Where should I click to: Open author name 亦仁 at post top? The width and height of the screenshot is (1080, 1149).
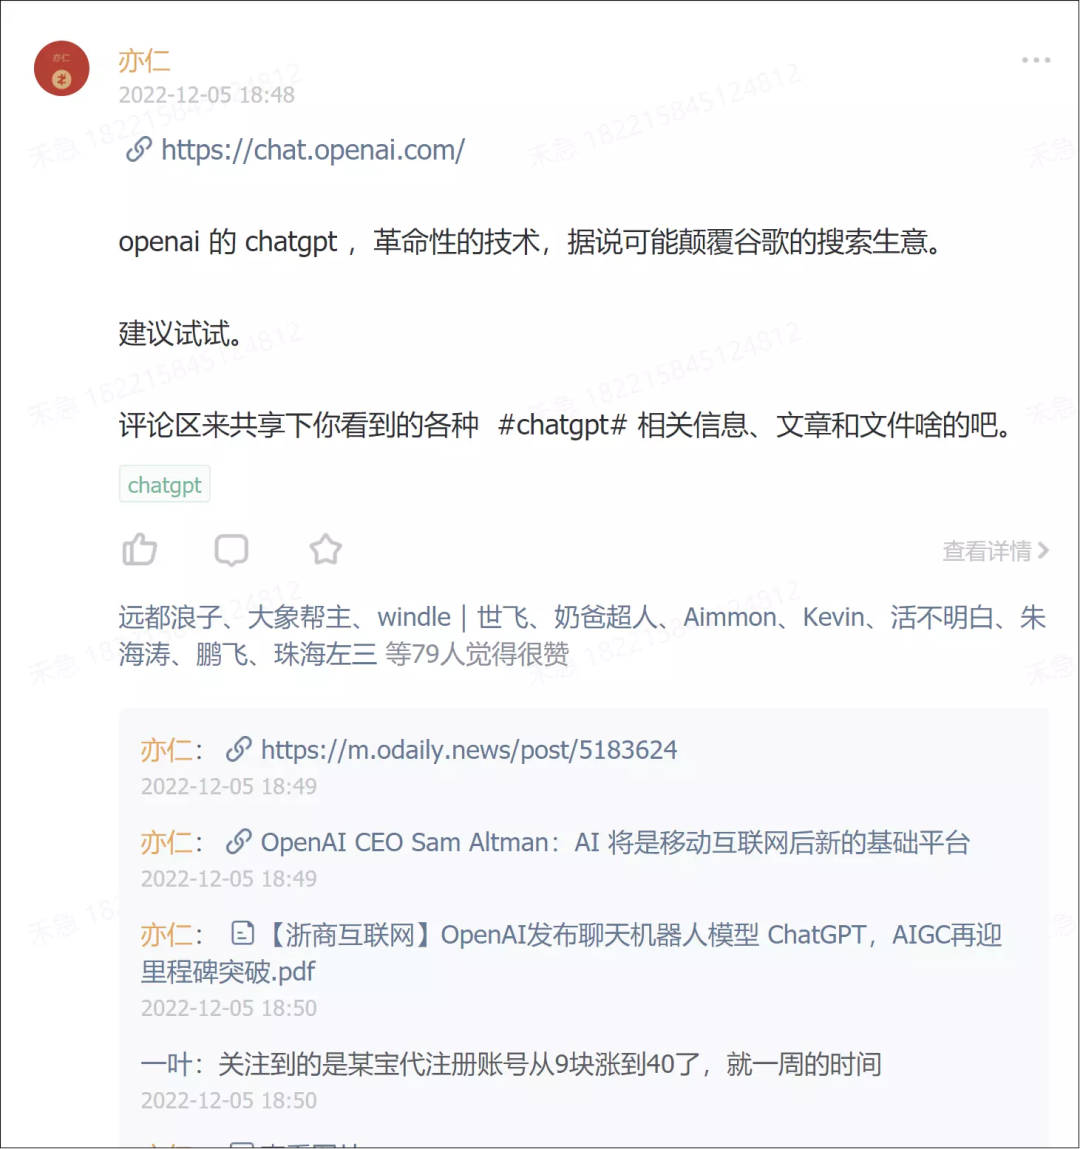[x=144, y=62]
